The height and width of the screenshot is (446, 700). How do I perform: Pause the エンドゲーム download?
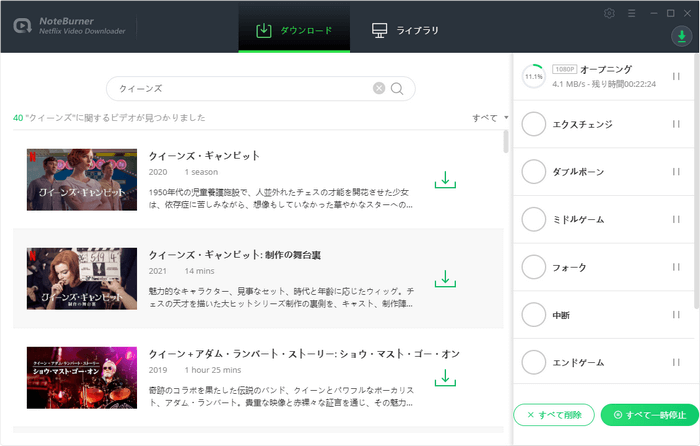click(676, 362)
